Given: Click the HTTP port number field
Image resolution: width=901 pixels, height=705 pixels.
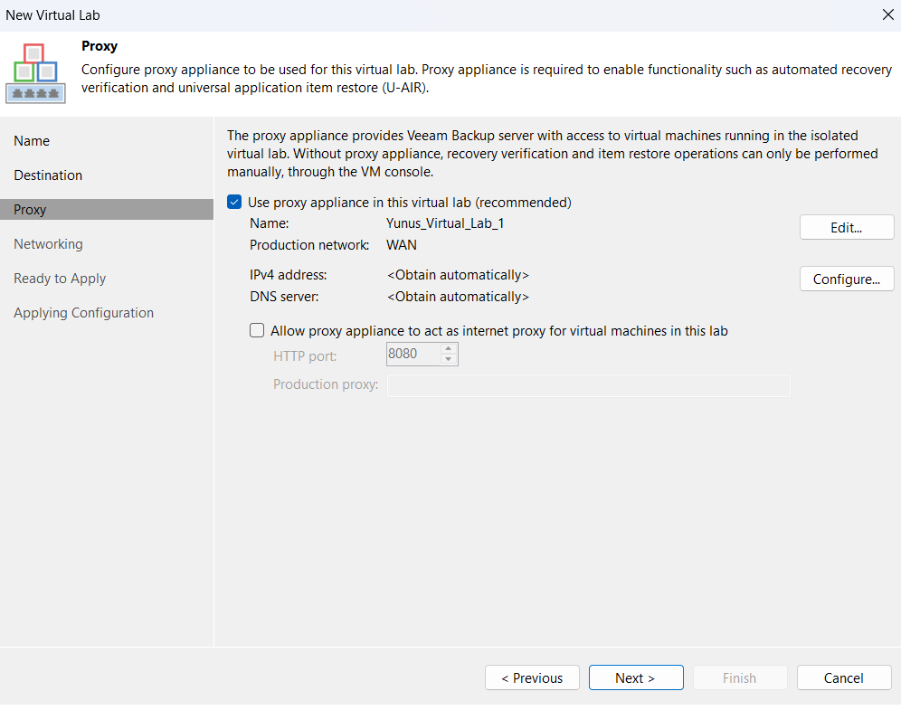Looking at the screenshot, I should (x=413, y=354).
